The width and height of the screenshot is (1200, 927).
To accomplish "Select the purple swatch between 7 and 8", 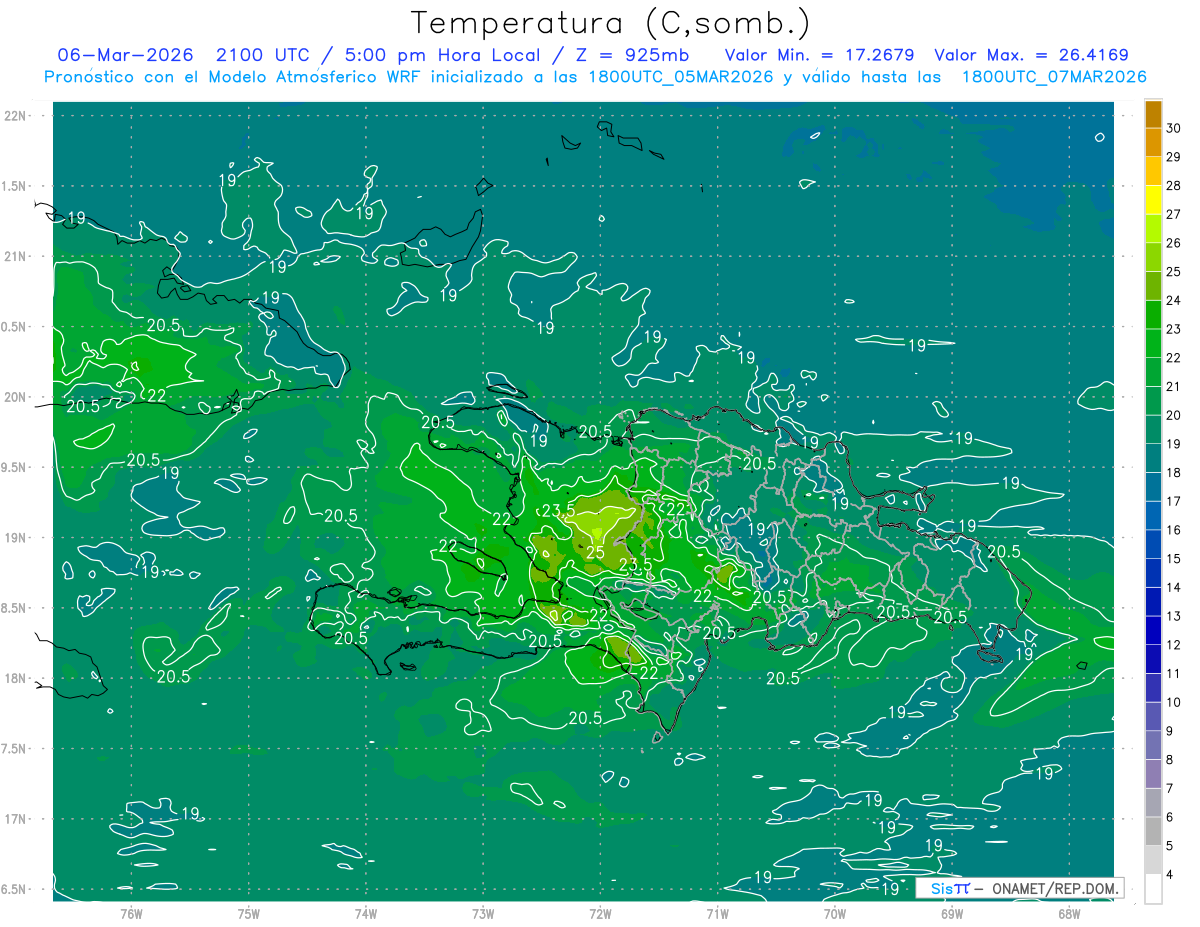I will (x=1153, y=775).
